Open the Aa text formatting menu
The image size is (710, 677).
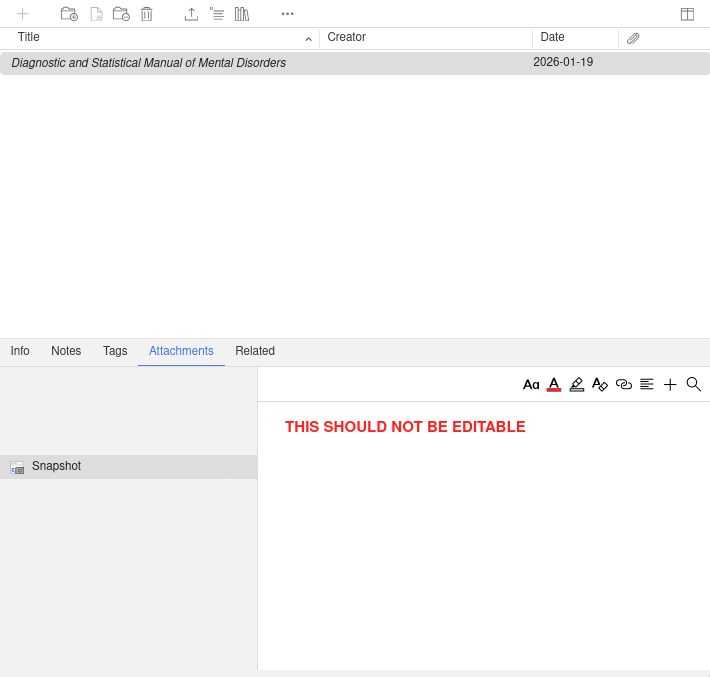[x=531, y=384]
